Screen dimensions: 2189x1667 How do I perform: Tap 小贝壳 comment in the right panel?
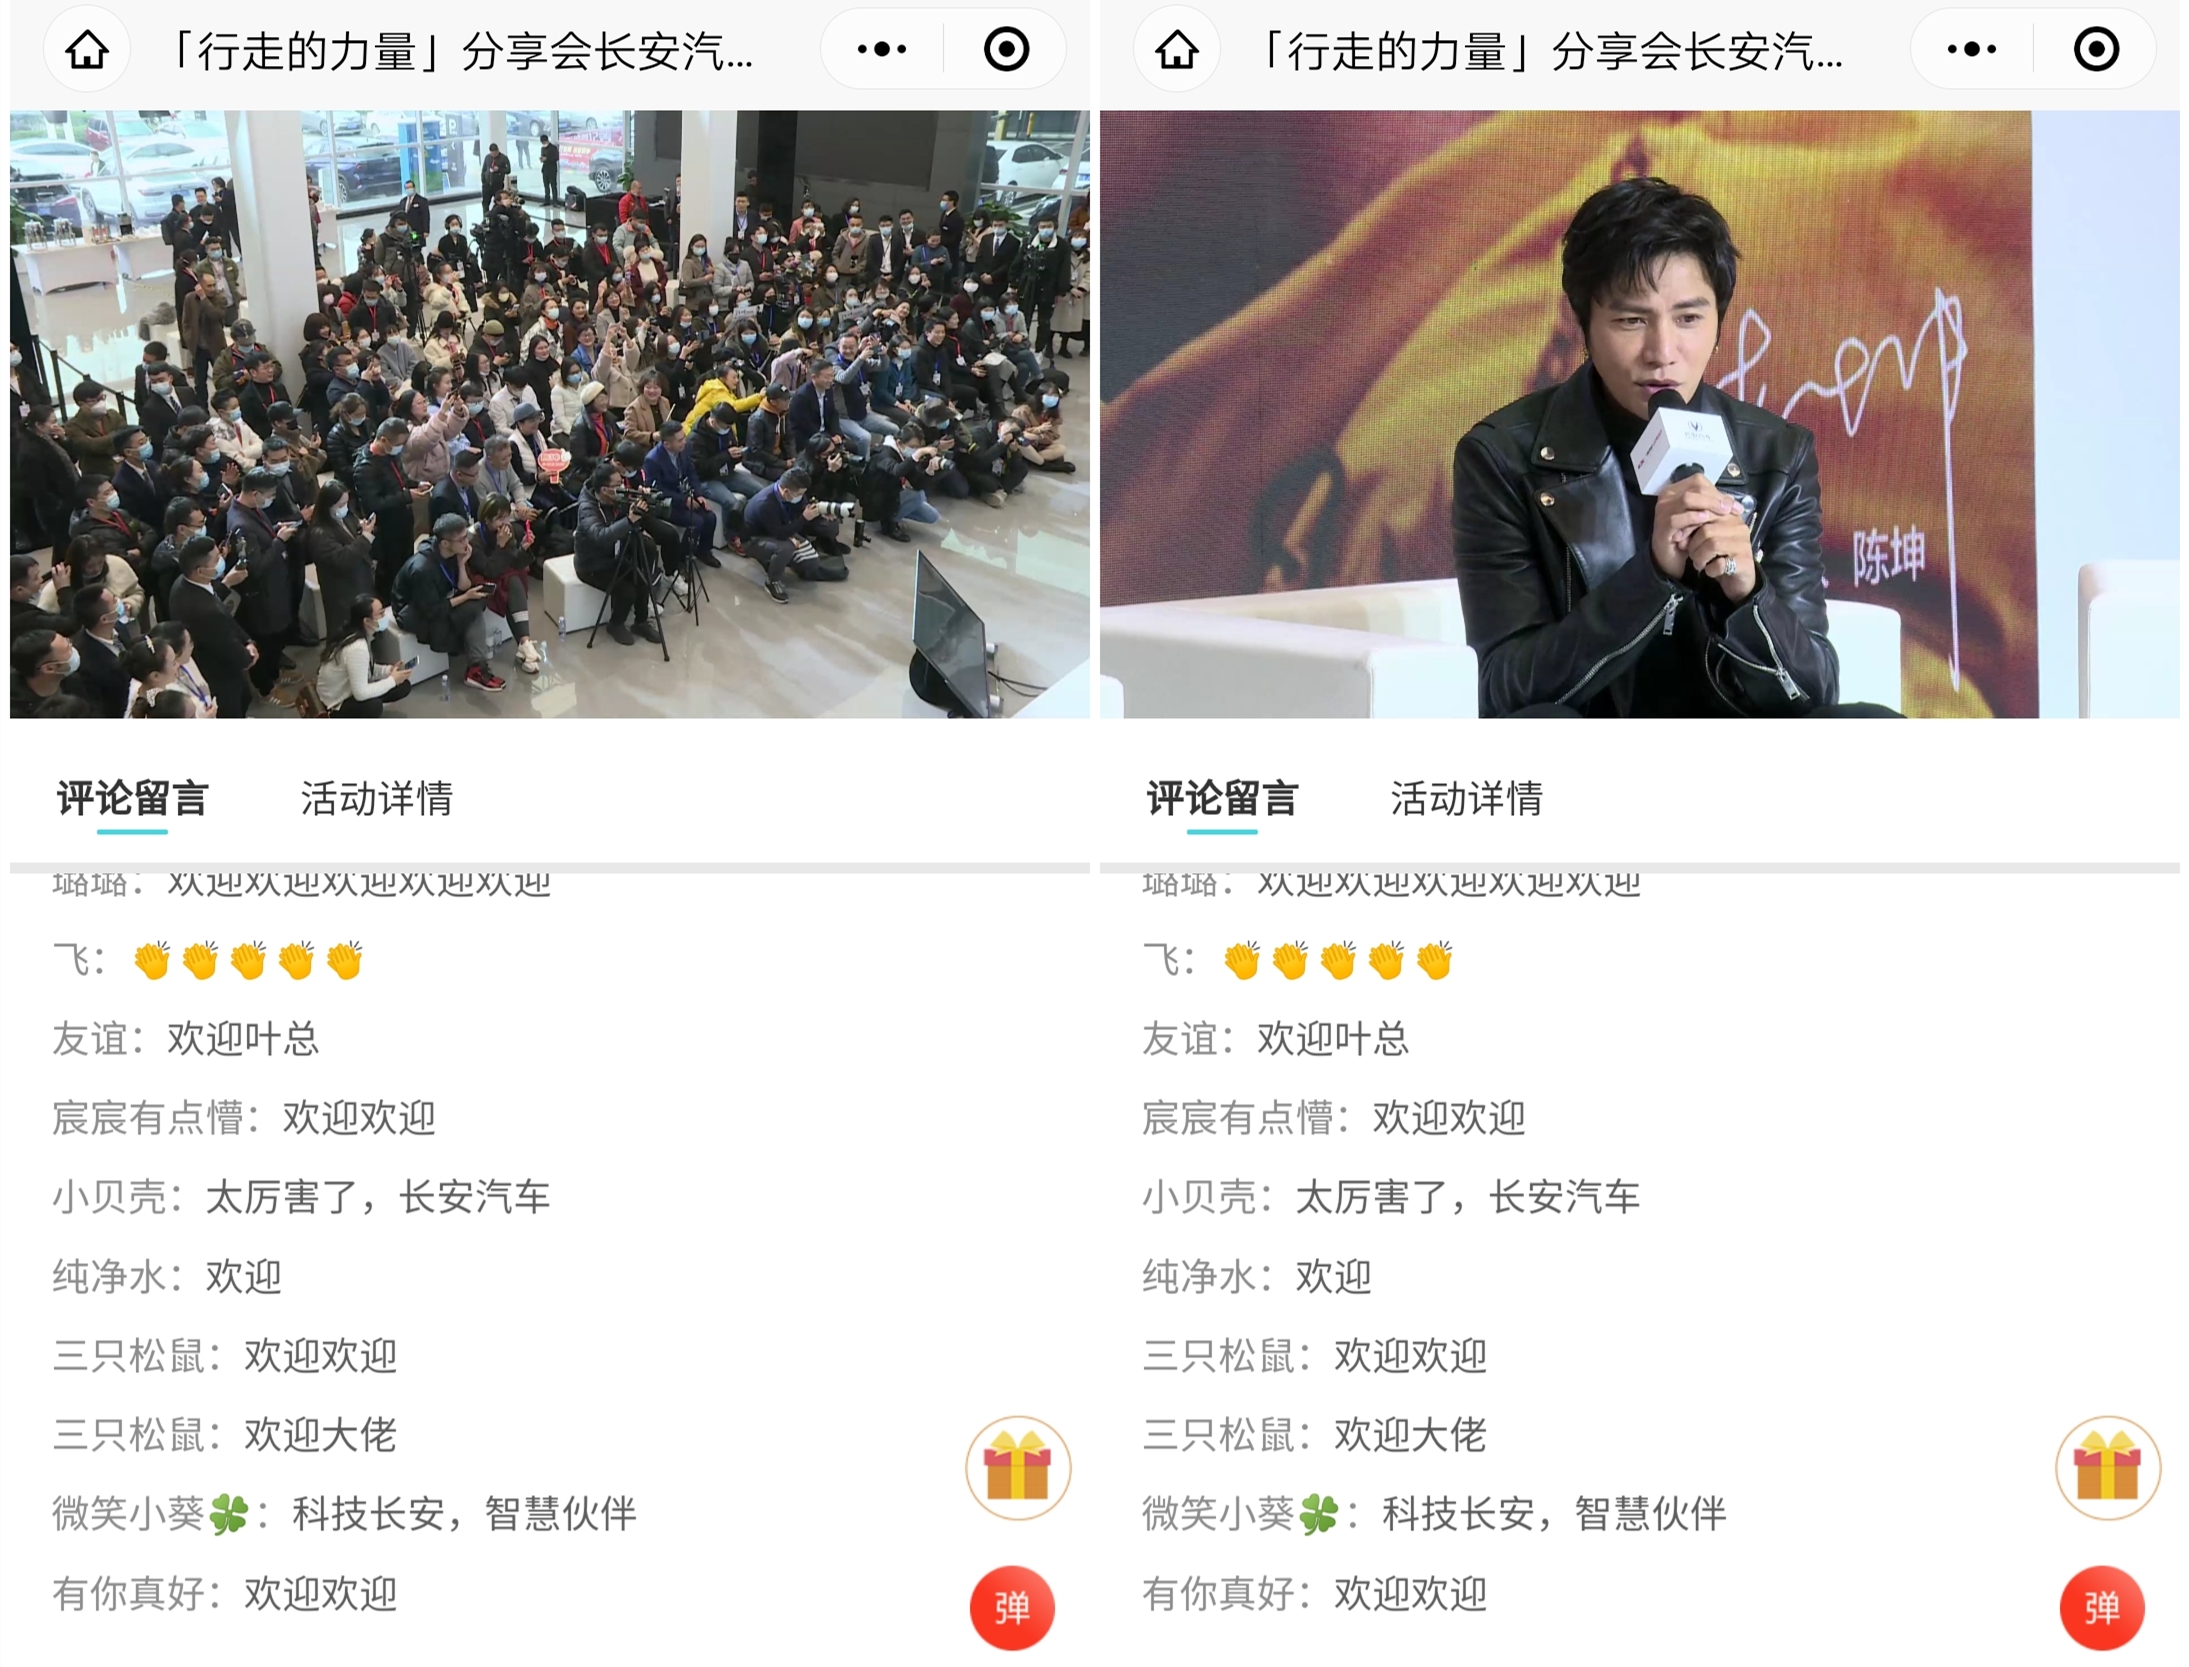(x=1391, y=1197)
